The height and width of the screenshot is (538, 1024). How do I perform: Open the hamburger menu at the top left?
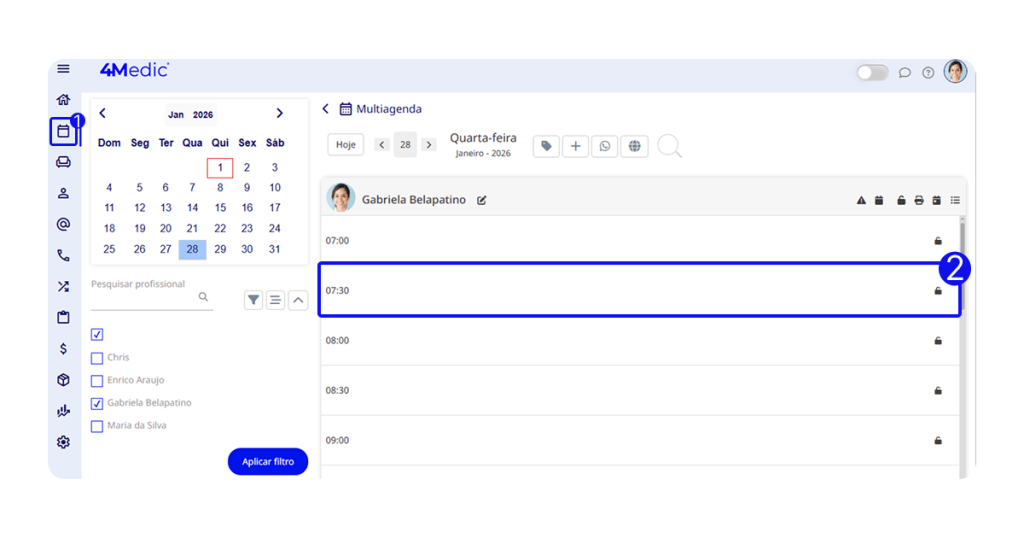(63, 69)
